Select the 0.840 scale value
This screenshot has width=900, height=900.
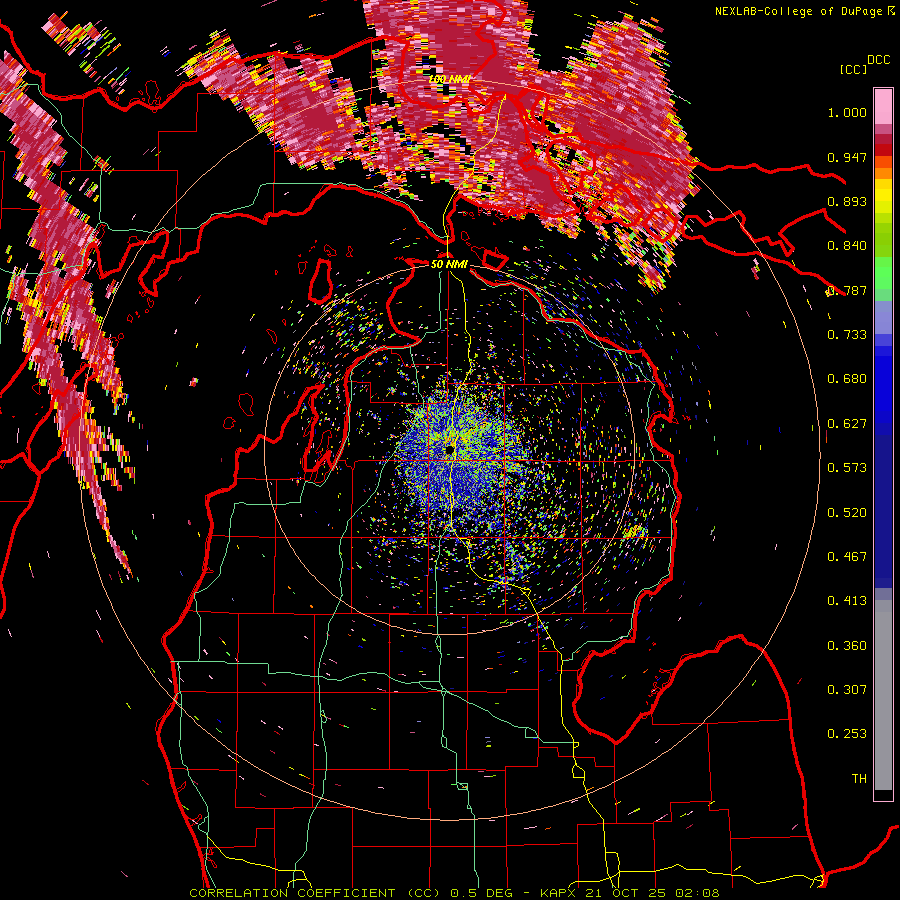(847, 246)
